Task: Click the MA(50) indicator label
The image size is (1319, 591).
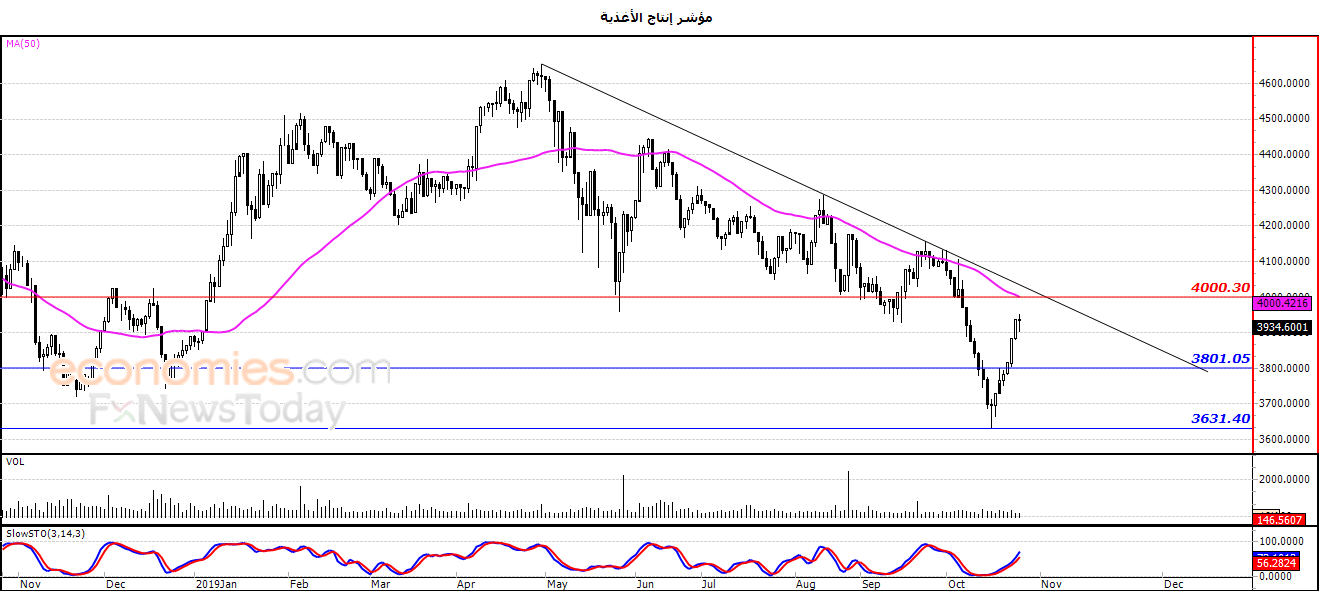Action: click(x=23, y=43)
